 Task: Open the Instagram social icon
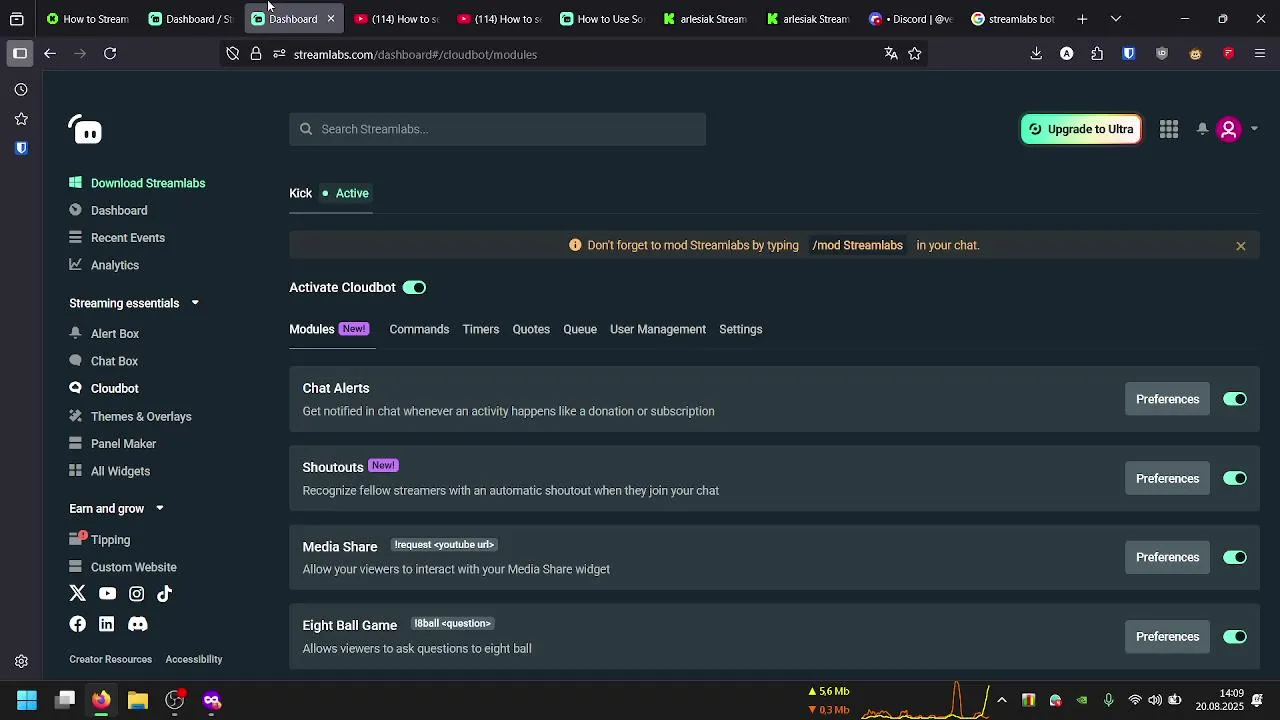pos(136,594)
